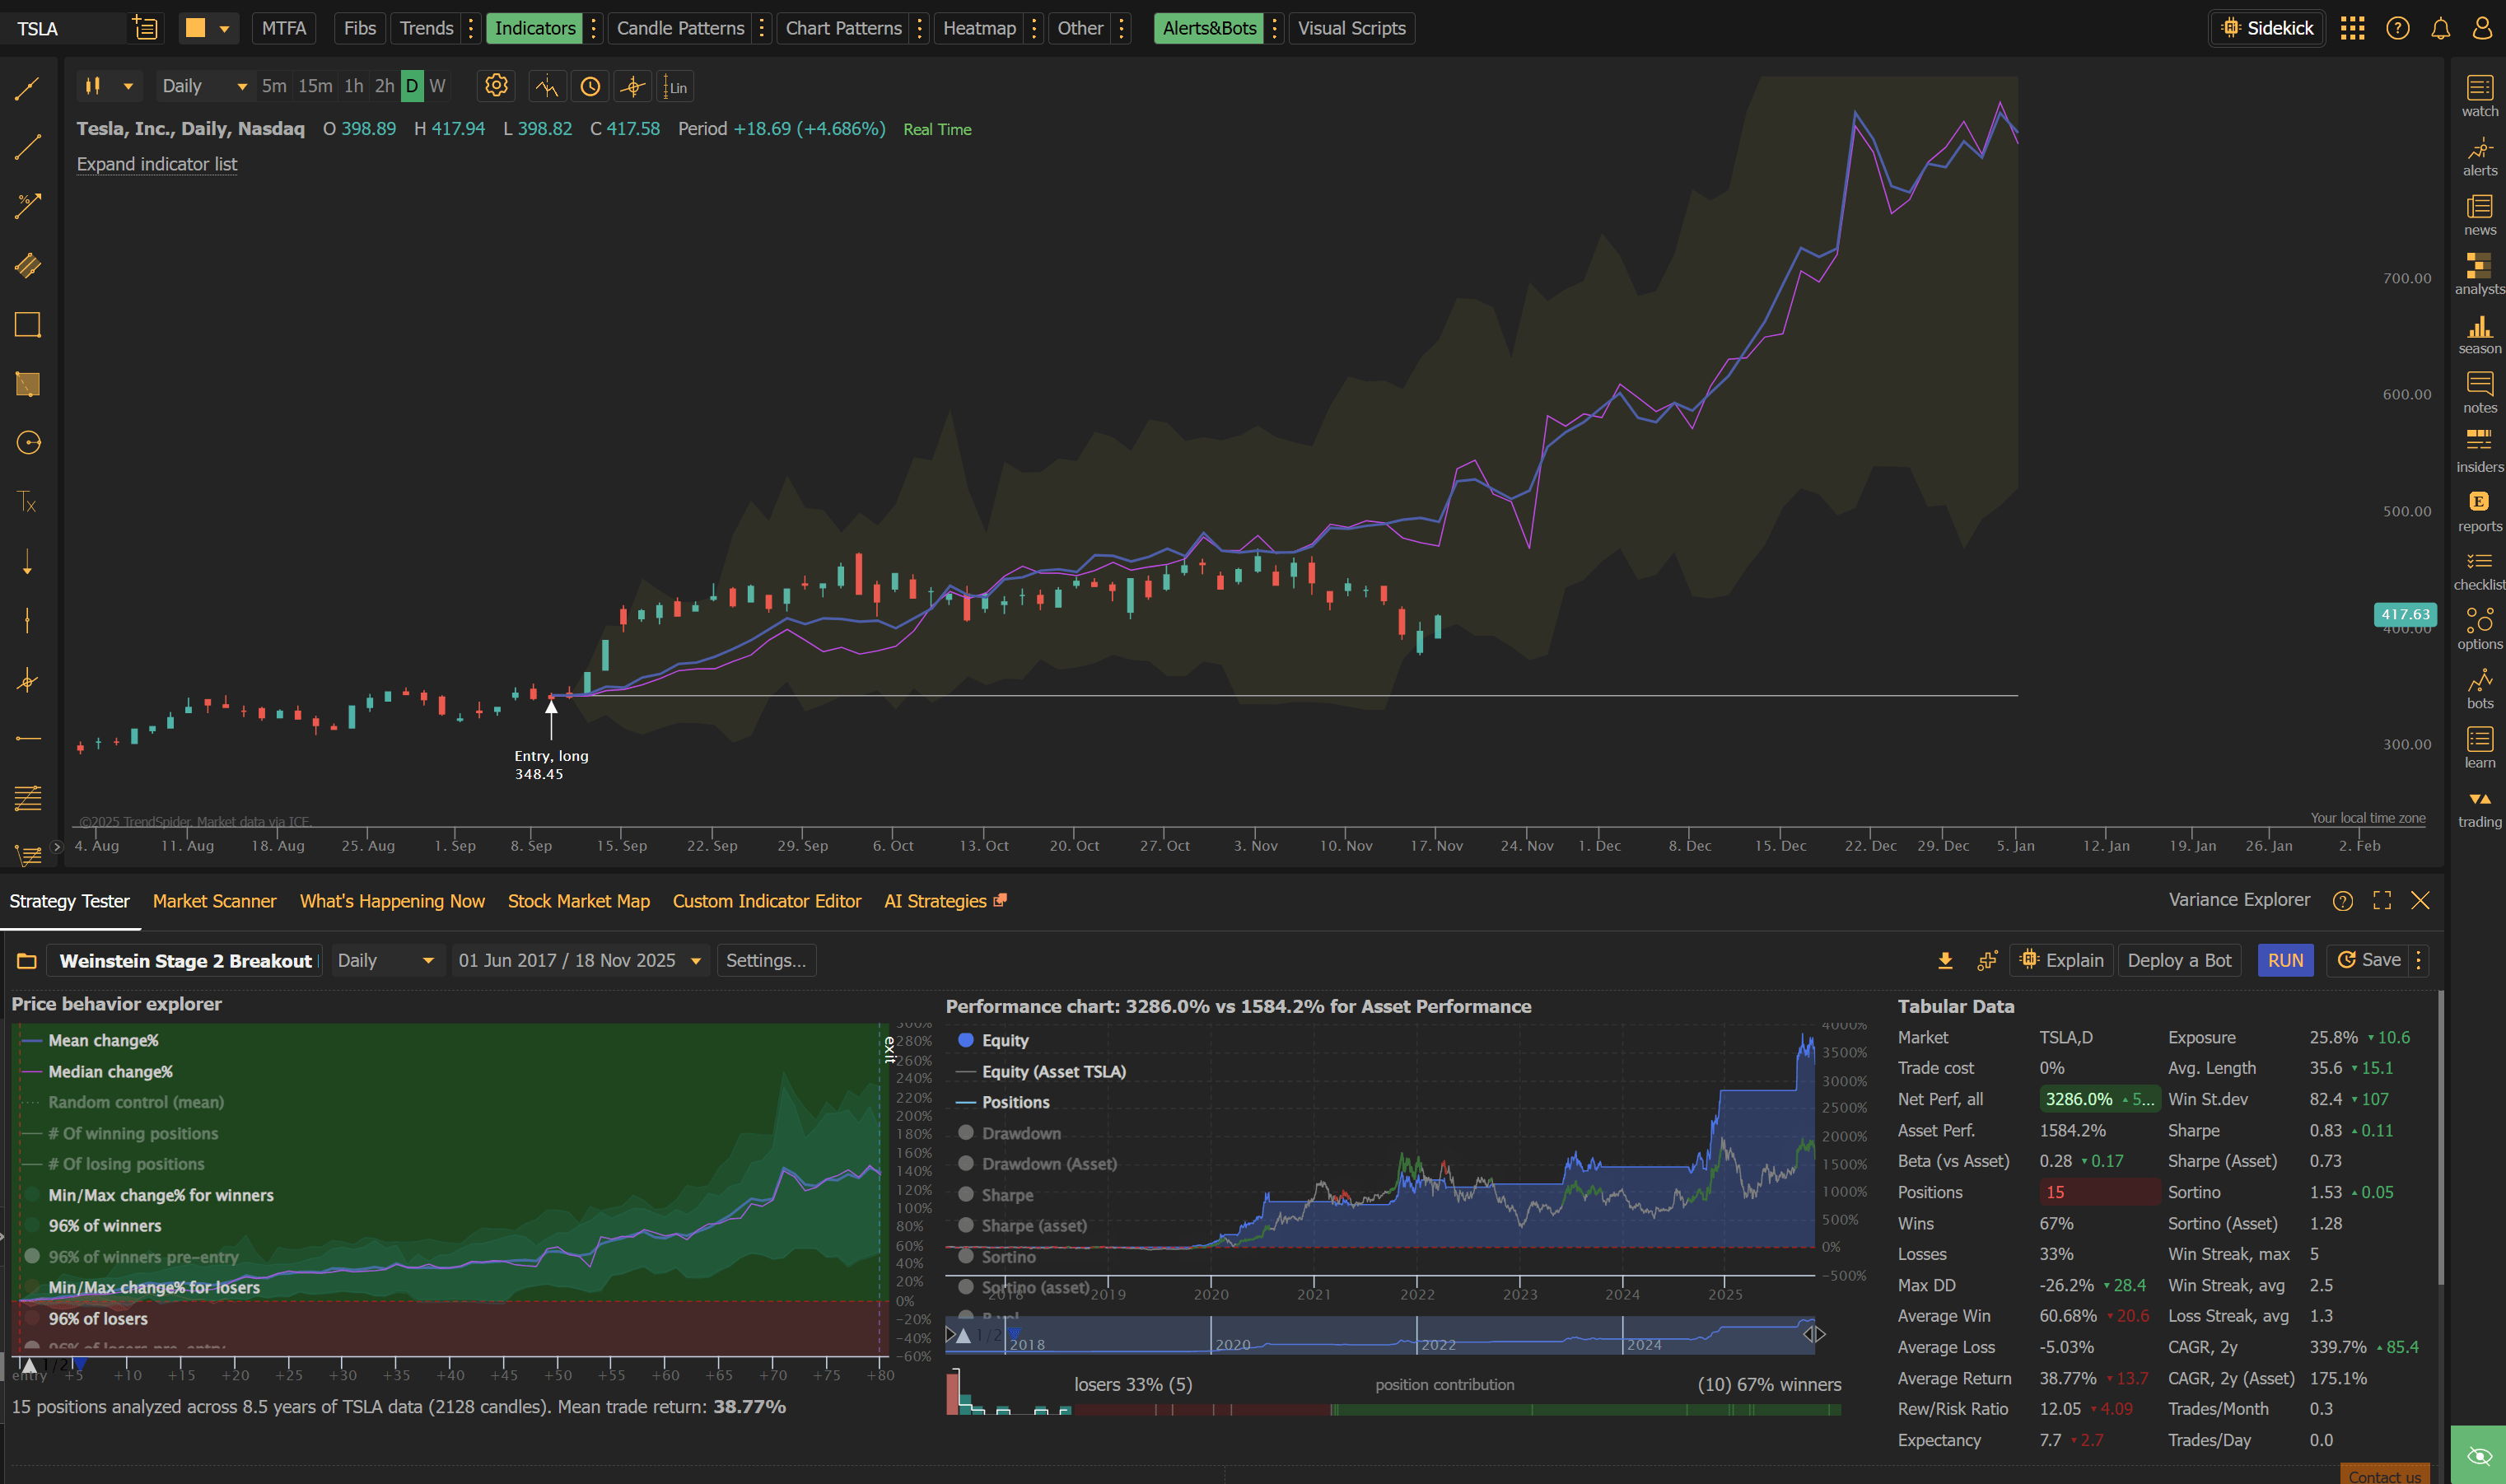Click the clock icon in chart toolbar
Image resolution: width=2506 pixels, height=1484 pixels.
(590, 87)
